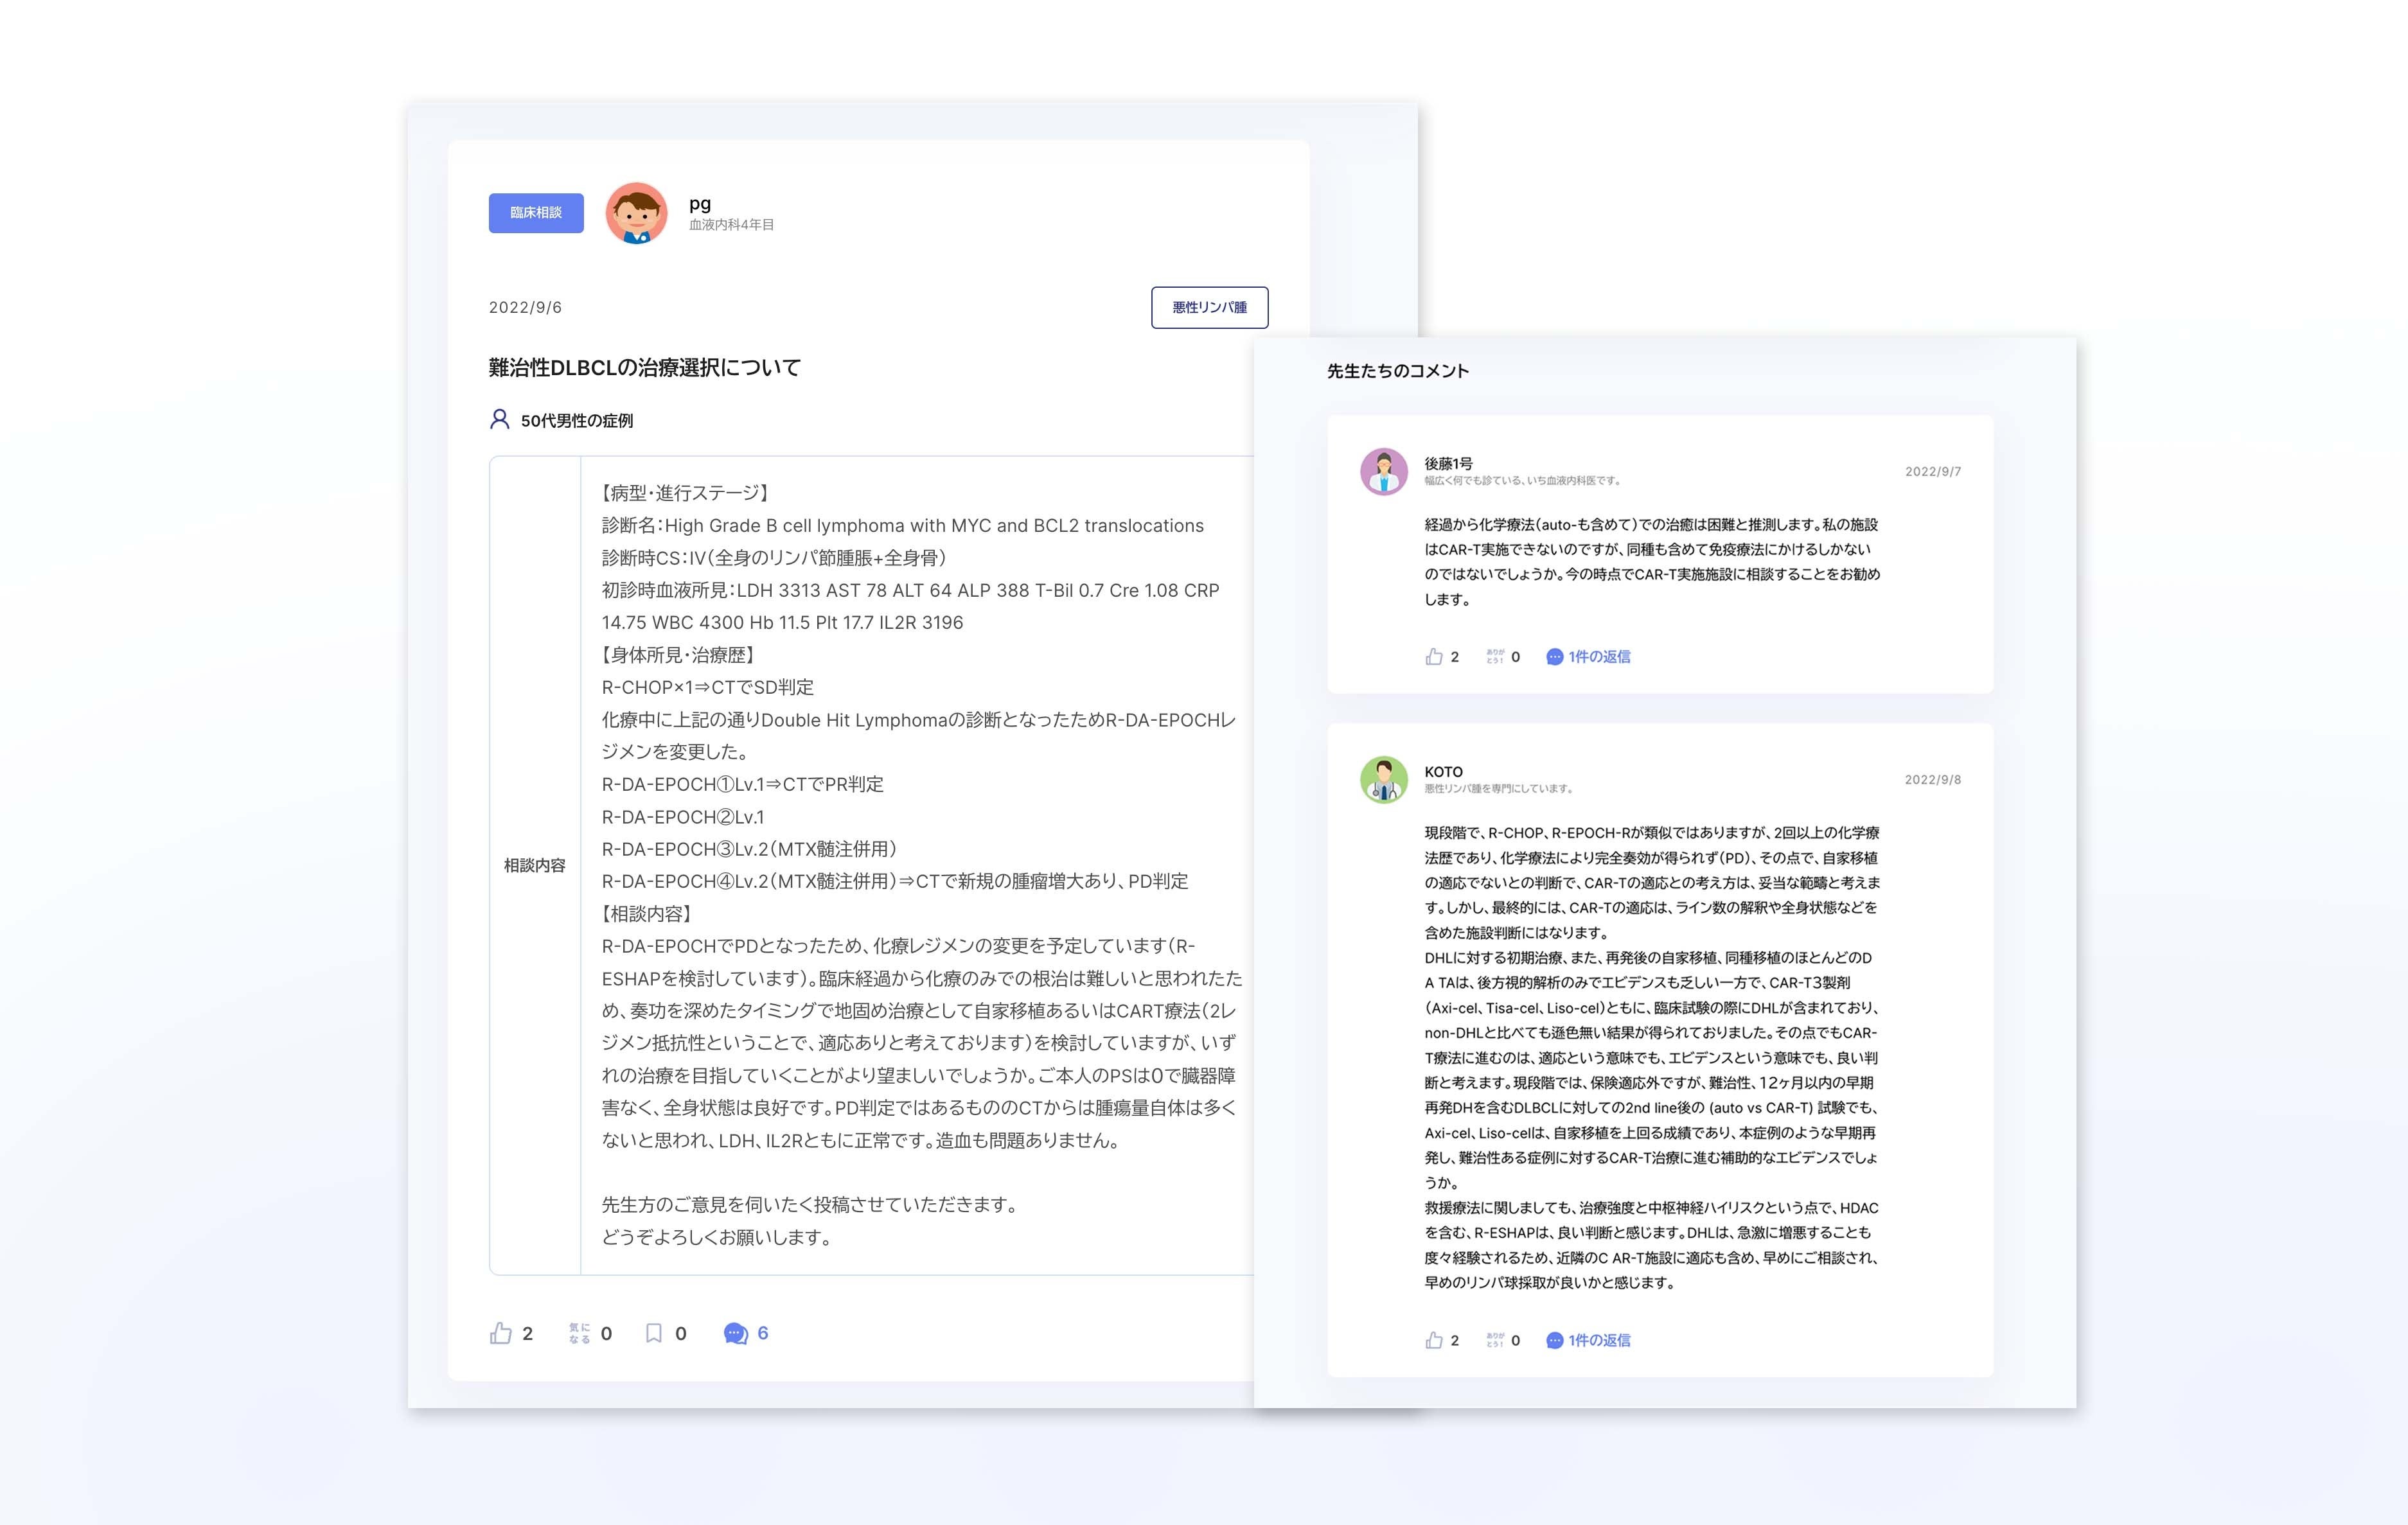Like KOTO's comment with thumbs-up
The height and width of the screenshot is (1525, 2408).
1434,1340
